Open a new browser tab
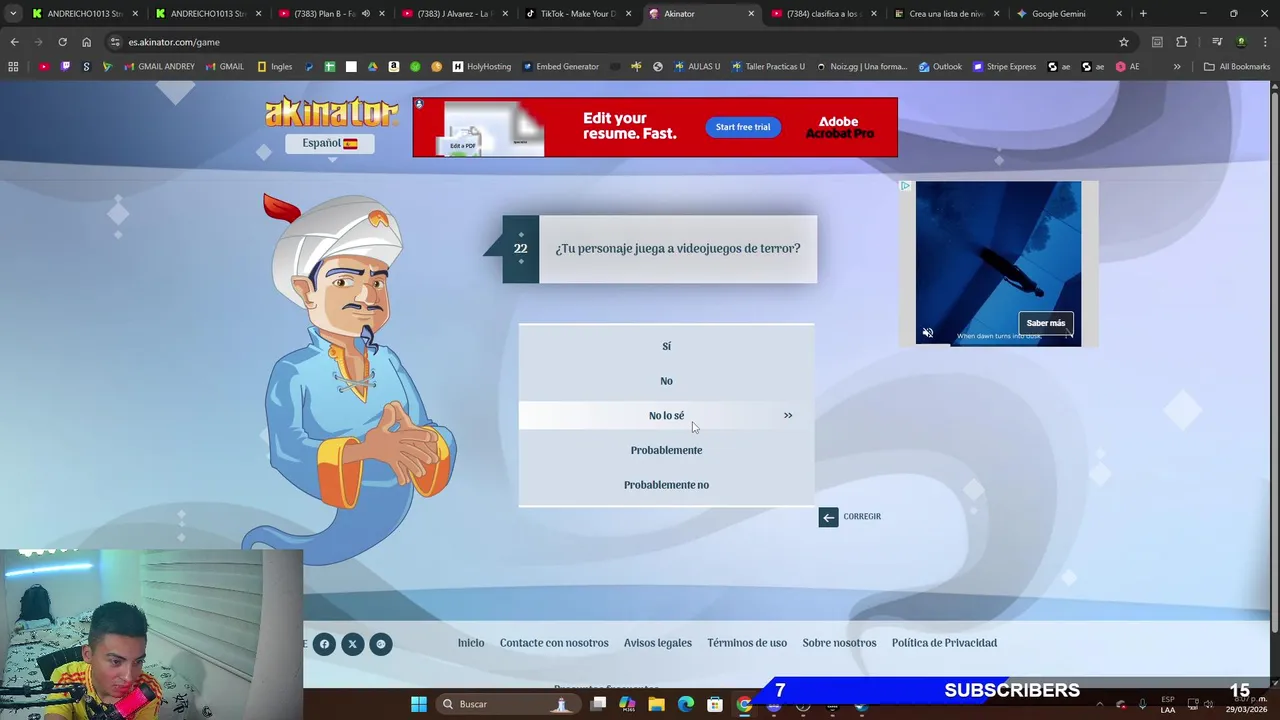The height and width of the screenshot is (720, 1280). pyautogui.click(x=1143, y=14)
